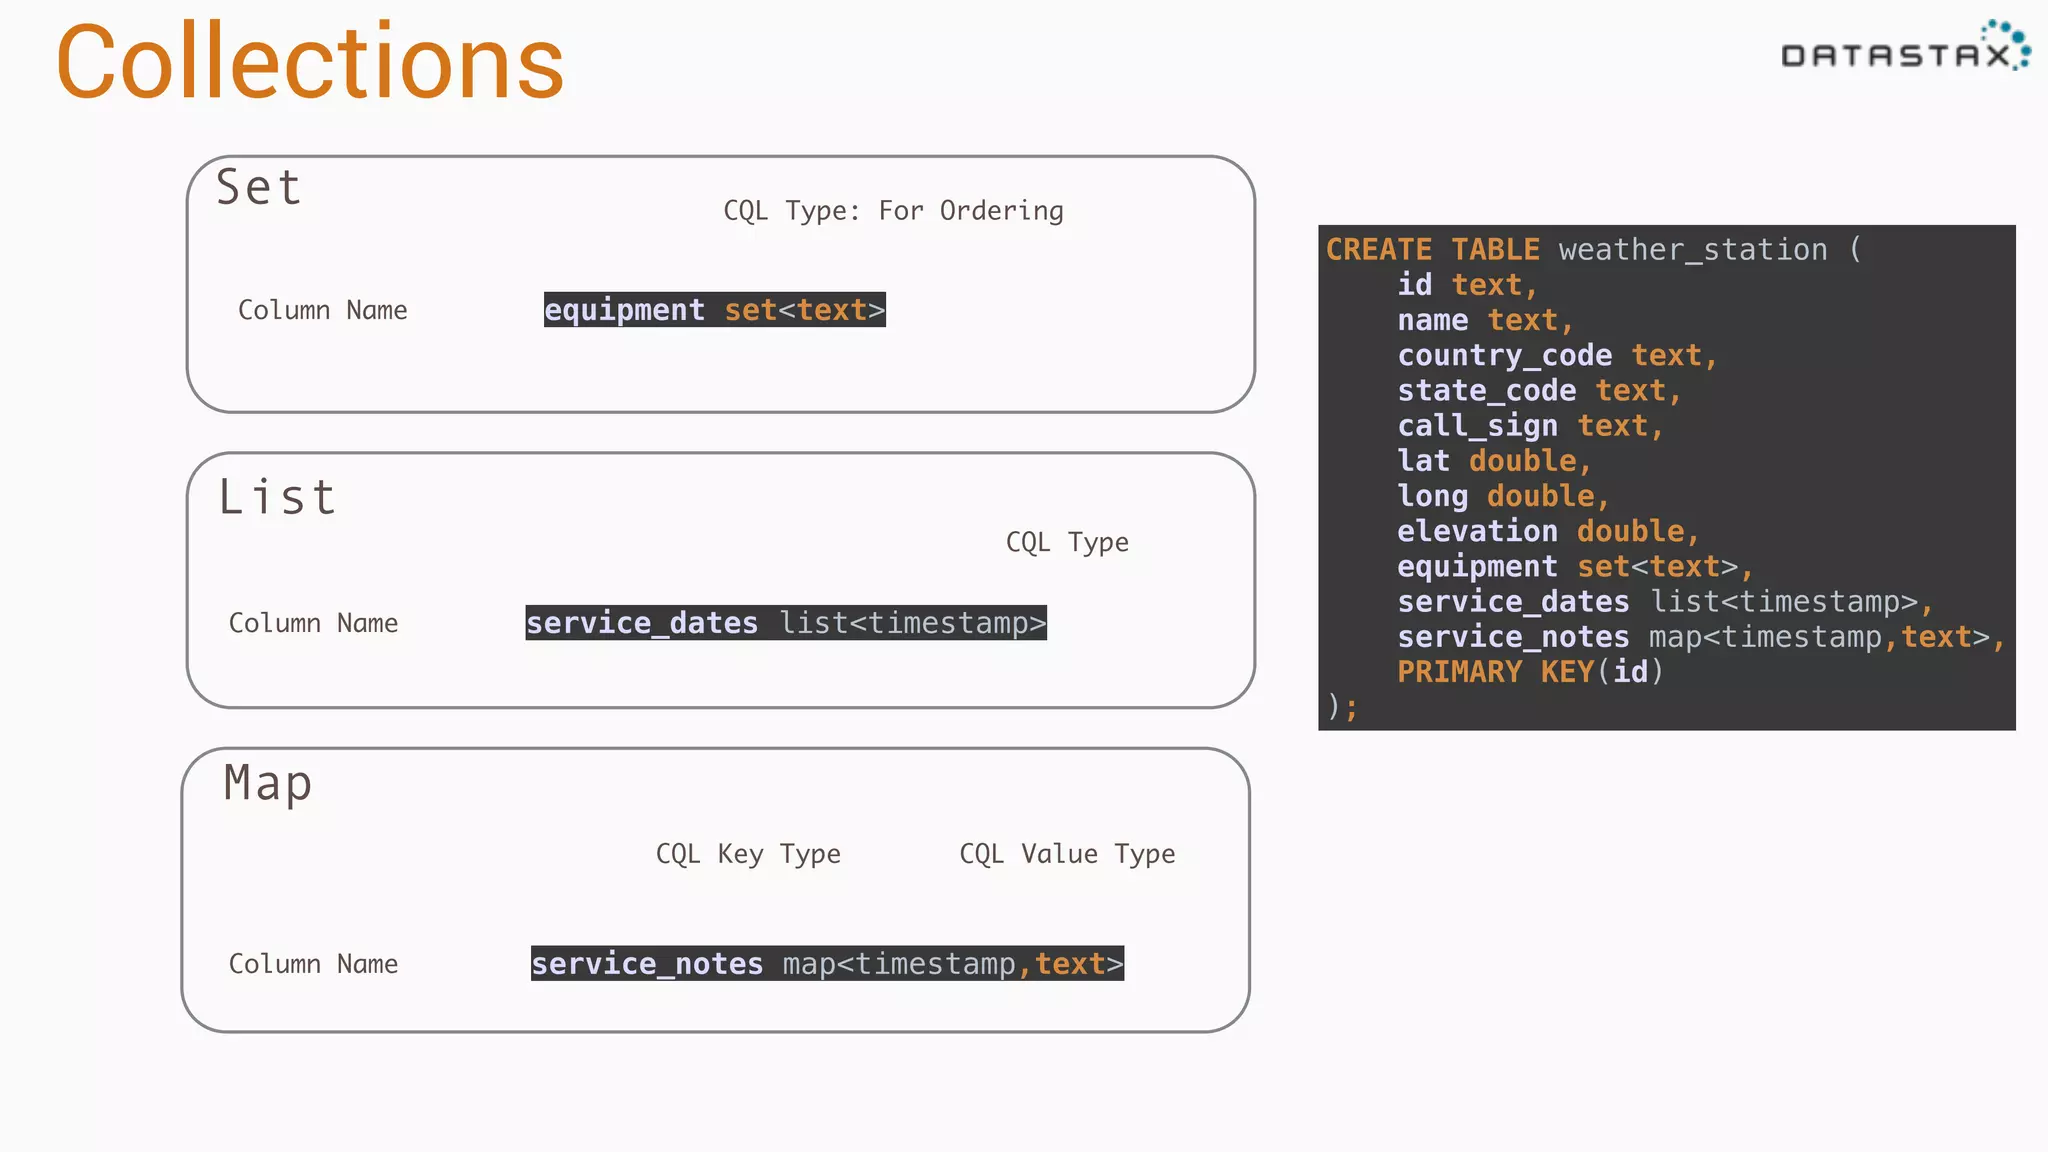Click the 'CQL Type: For Ordering' label
Viewport: 2048px width, 1152px height.
click(893, 211)
